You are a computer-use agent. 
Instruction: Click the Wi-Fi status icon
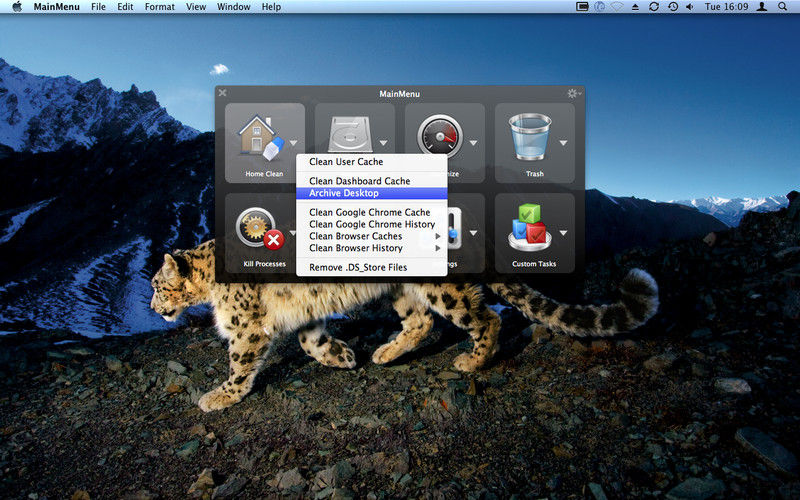coord(617,7)
